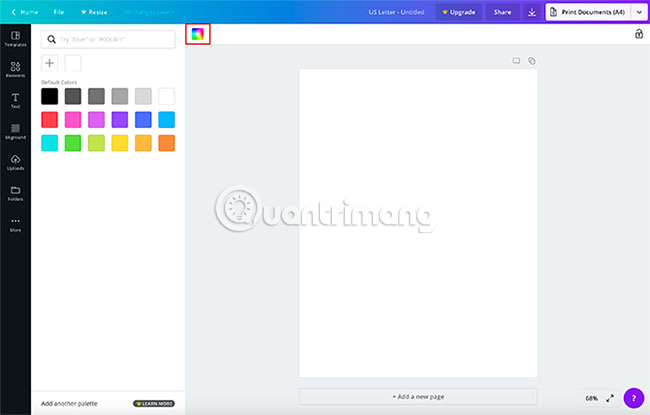Click the color search field

108,39
